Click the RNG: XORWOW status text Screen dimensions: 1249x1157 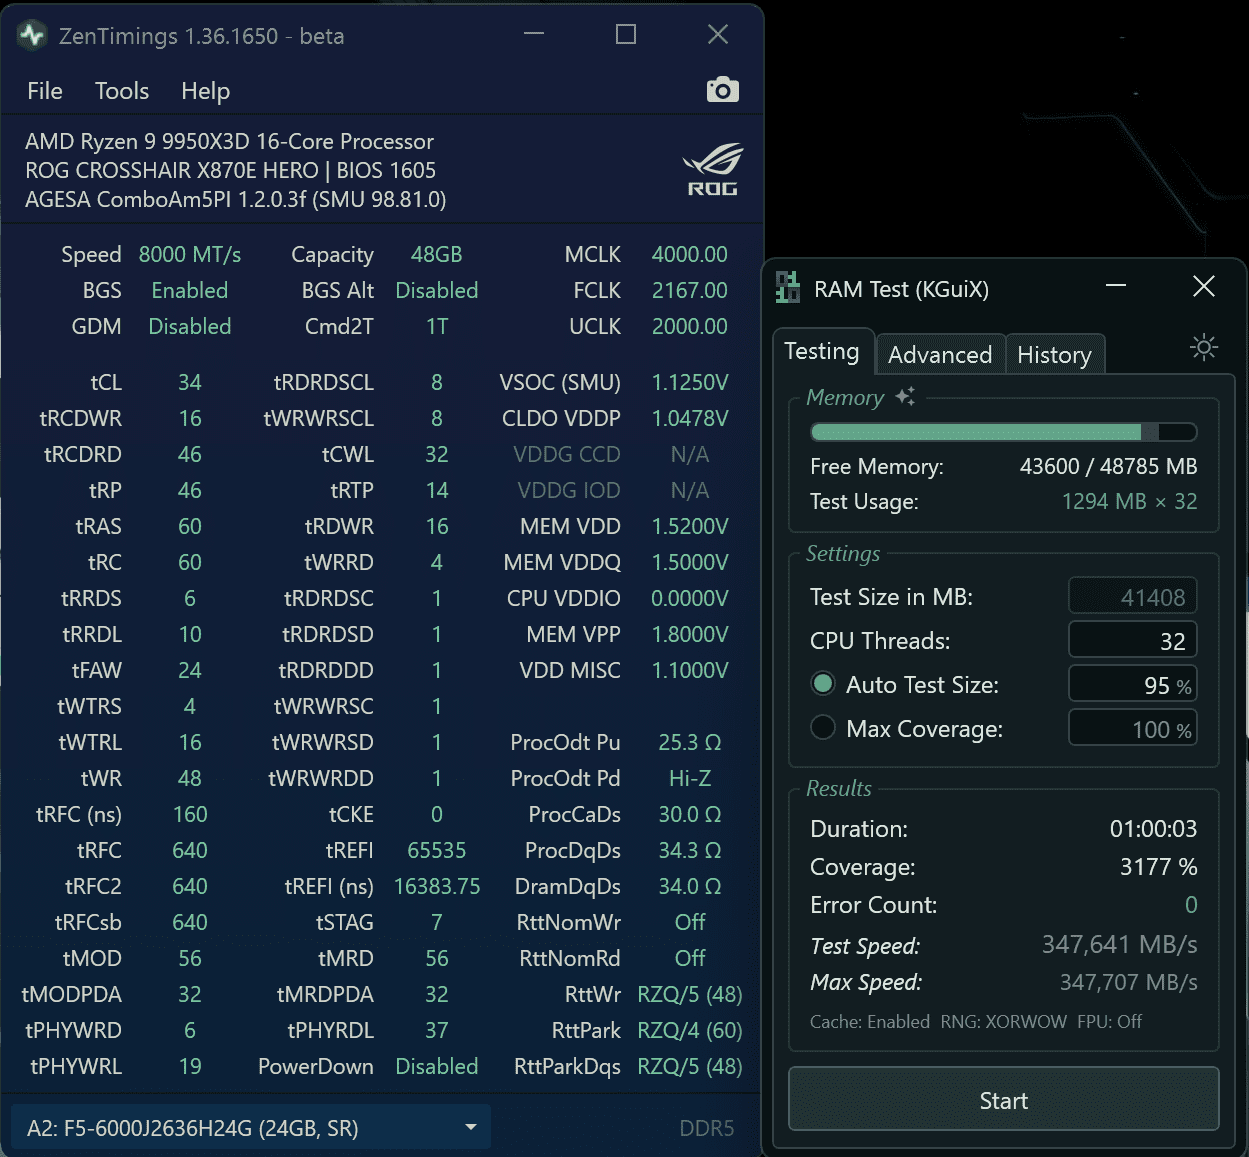pyautogui.click(x=1004, y=1022)
